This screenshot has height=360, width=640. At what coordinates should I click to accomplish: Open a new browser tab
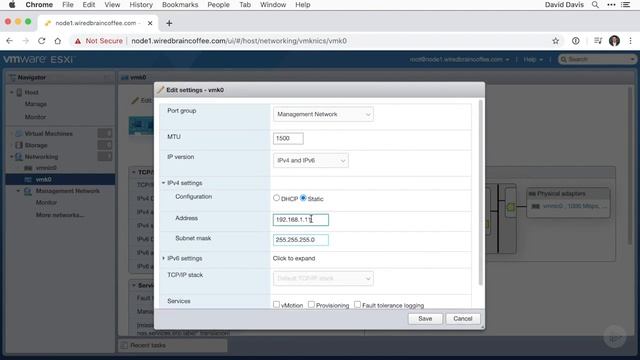(x=169, y=23)
